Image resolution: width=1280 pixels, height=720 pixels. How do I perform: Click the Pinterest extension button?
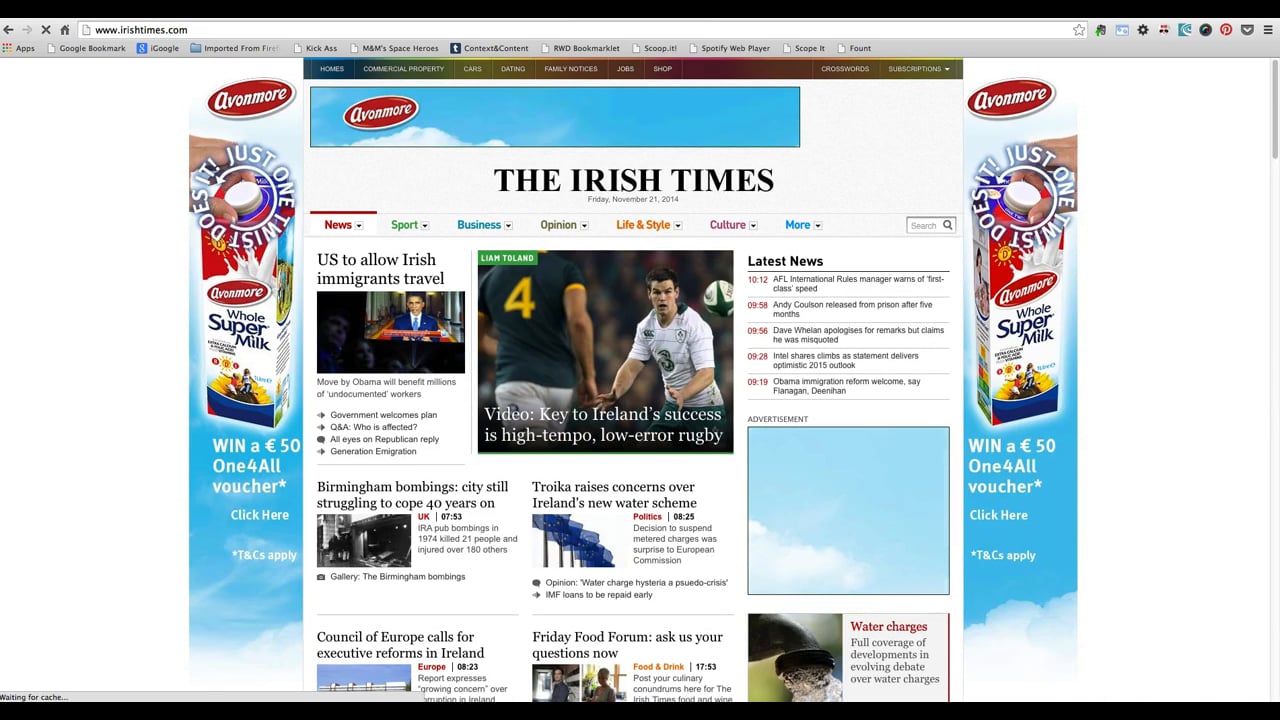[1226, 30]
